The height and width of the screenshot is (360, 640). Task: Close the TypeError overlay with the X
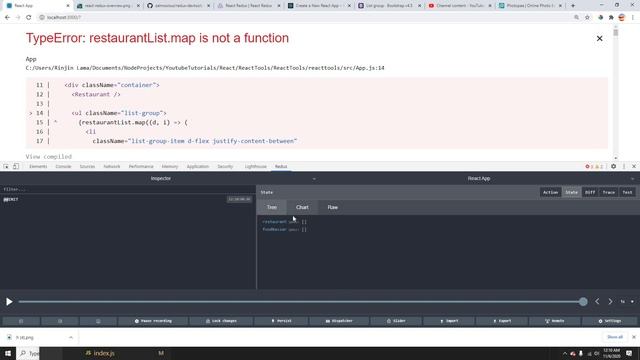tap(599, 38)
